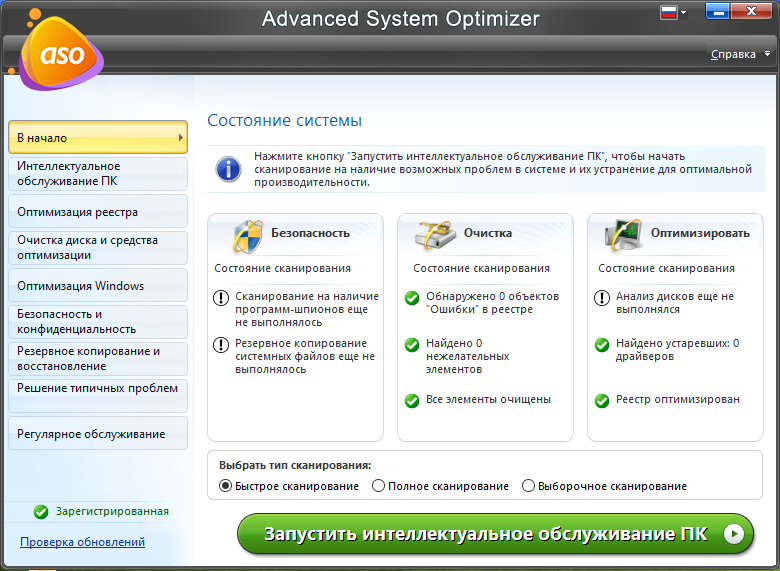Click Обнаружено 0 объектов Ошибки text
This screenshot has height=571, width=780.
click(x=492, y=302)
